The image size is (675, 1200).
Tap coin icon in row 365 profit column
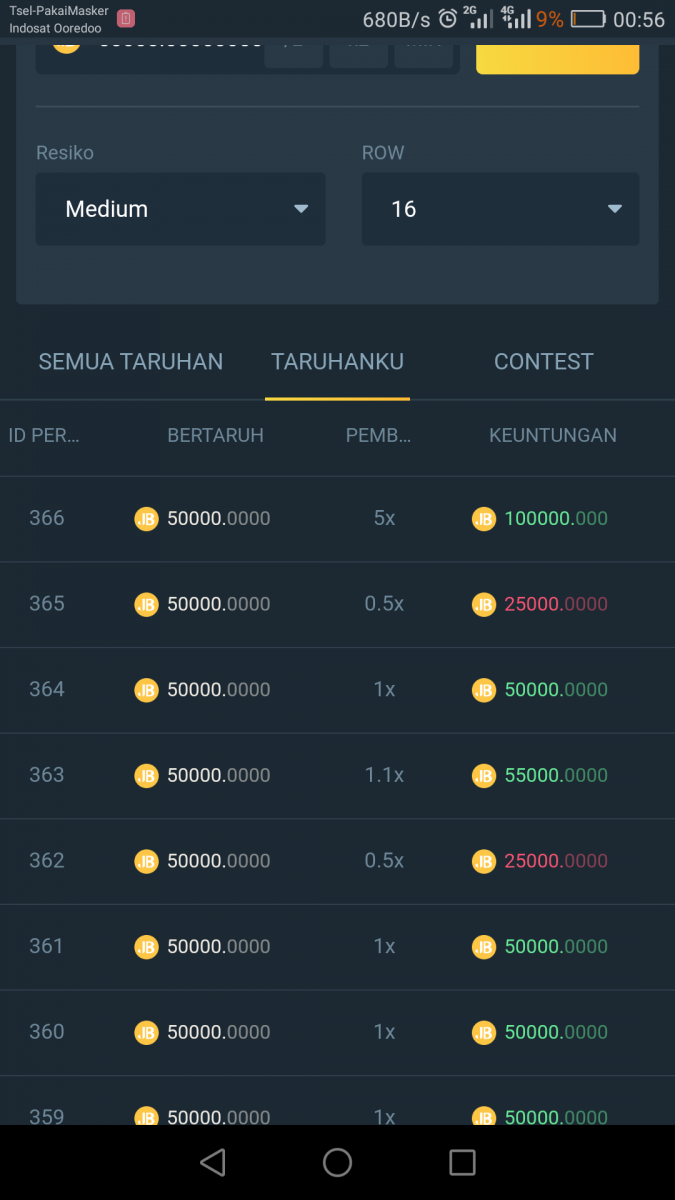[x=484, y=605]
